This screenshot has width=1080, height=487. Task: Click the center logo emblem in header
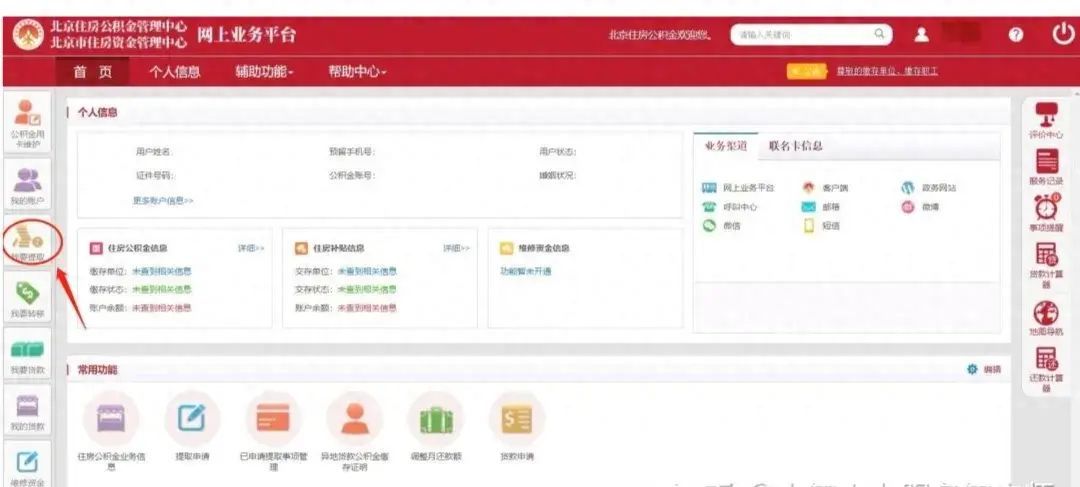point(28,34)
